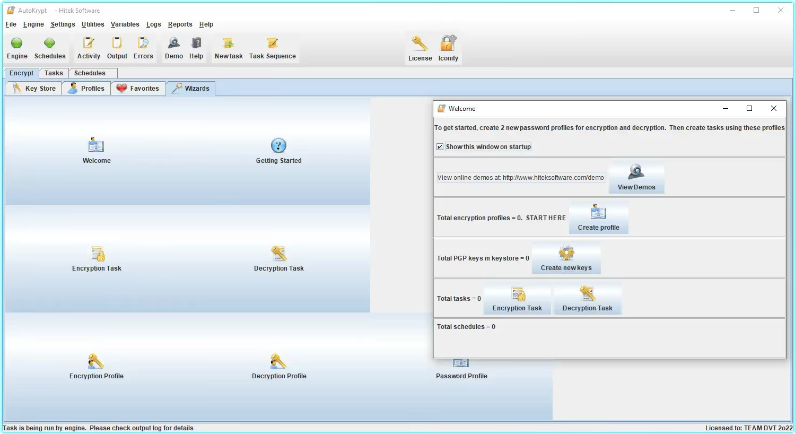Launch the Encryption Profile wizard

tap(96, 366)
